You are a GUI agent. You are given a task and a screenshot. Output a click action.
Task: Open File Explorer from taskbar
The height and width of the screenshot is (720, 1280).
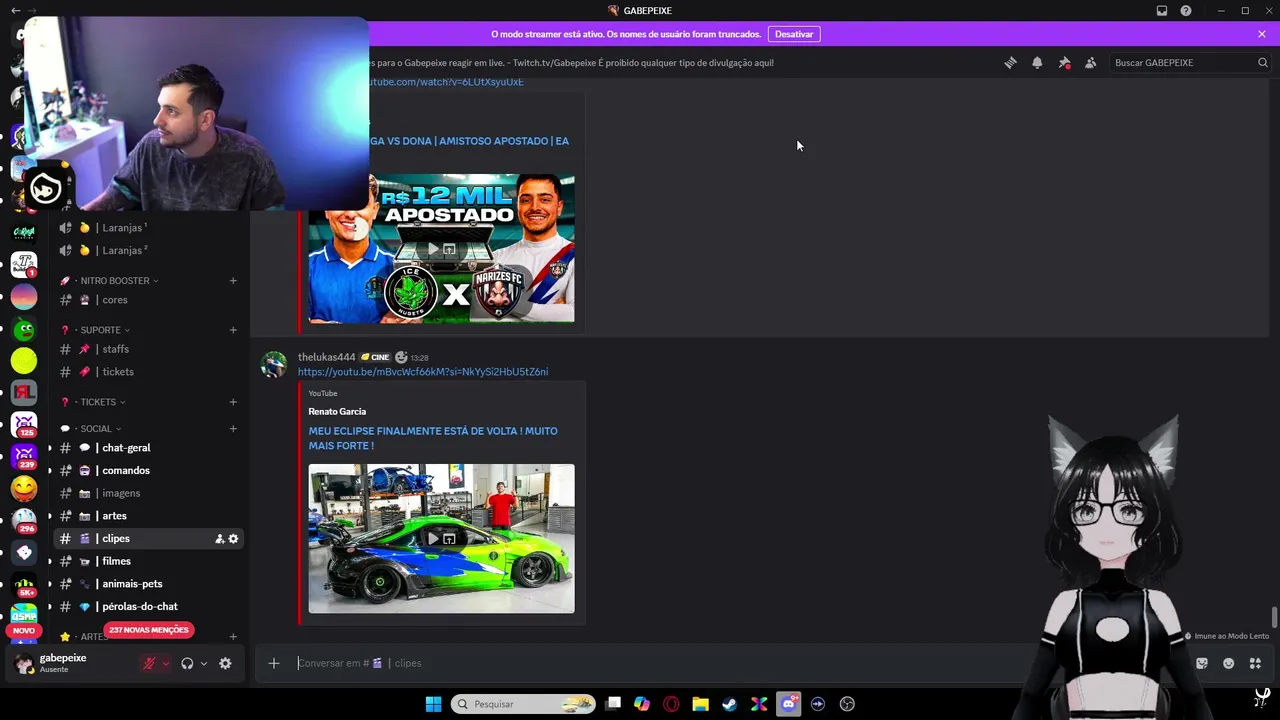pos(700,704)
